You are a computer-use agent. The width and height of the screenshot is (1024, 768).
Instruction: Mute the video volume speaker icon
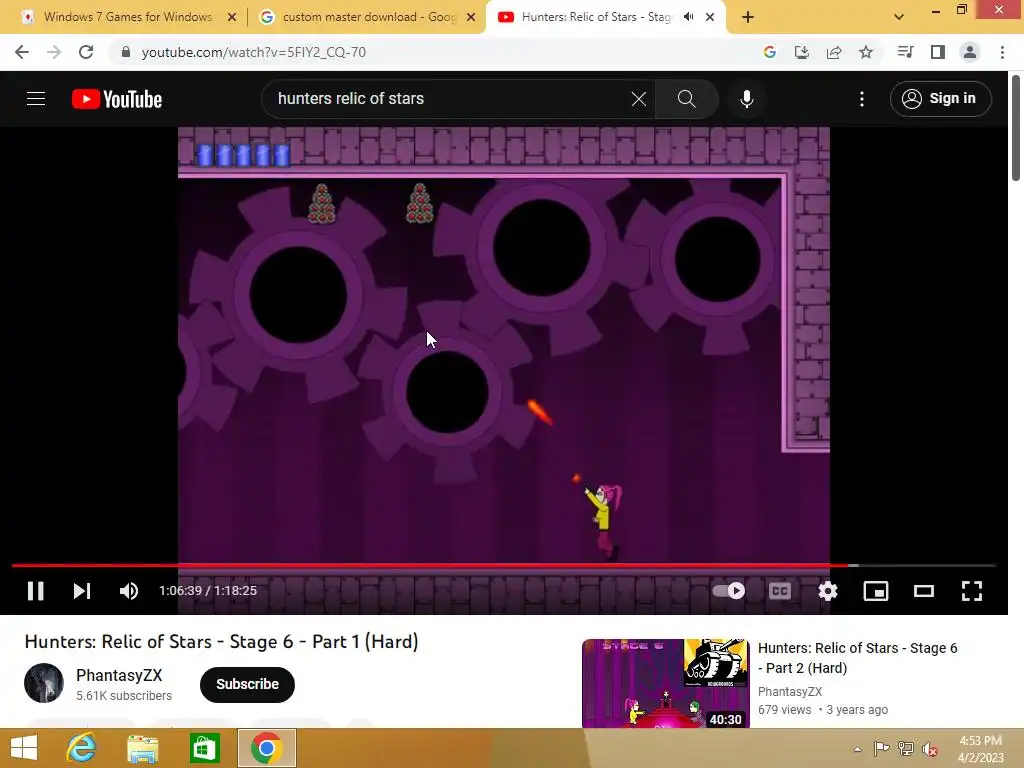coord(129,591)
